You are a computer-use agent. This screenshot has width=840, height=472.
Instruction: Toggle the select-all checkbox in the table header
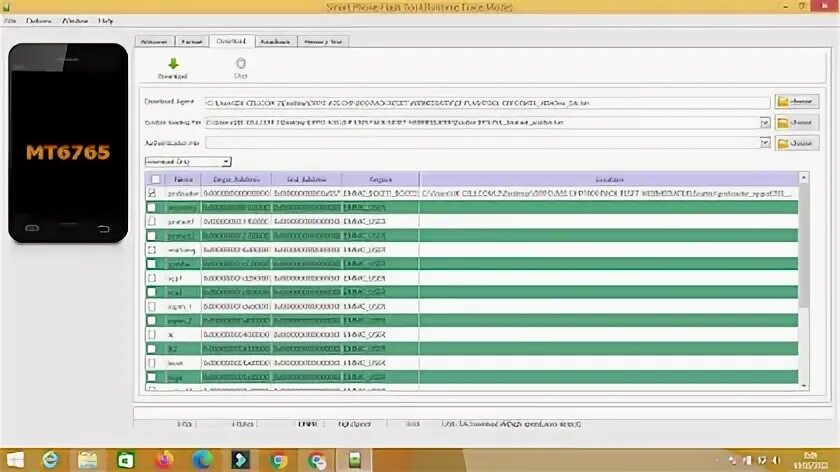(155, 179)
